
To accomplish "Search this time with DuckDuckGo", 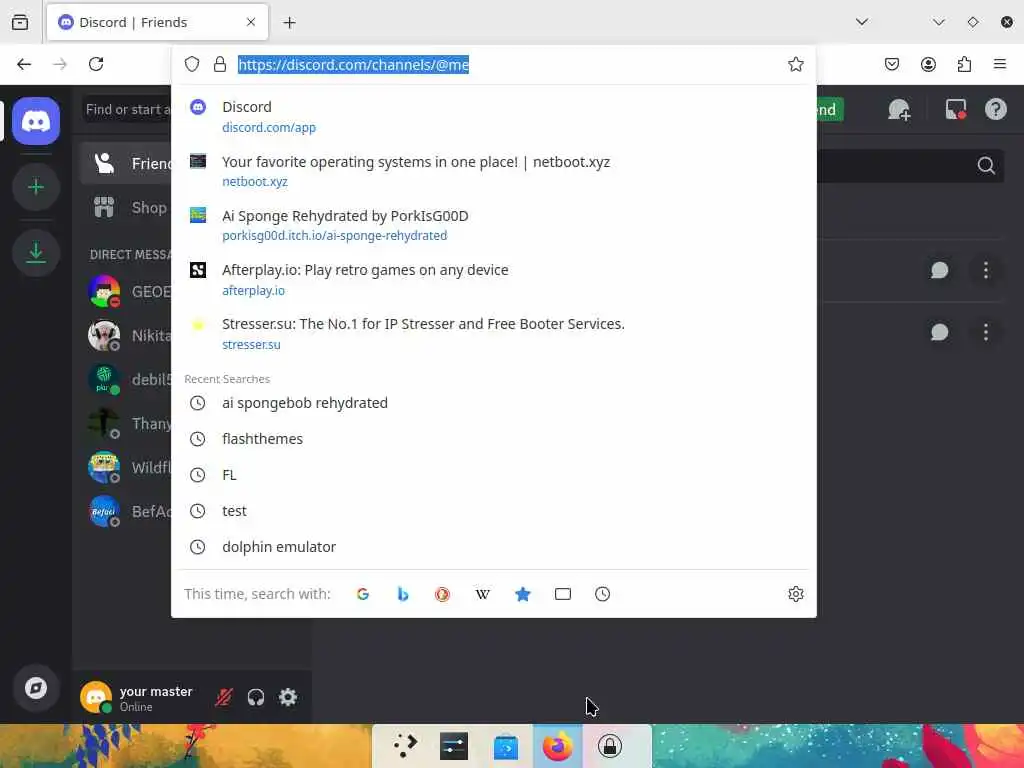I will [x=443, y=594].
